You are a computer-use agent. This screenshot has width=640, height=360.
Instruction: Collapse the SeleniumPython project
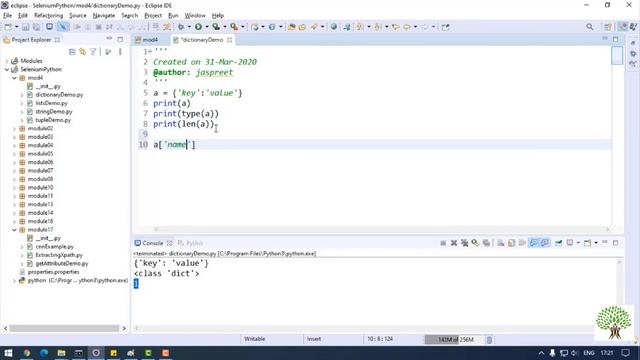pyautogui.click(x=7, y=69)
